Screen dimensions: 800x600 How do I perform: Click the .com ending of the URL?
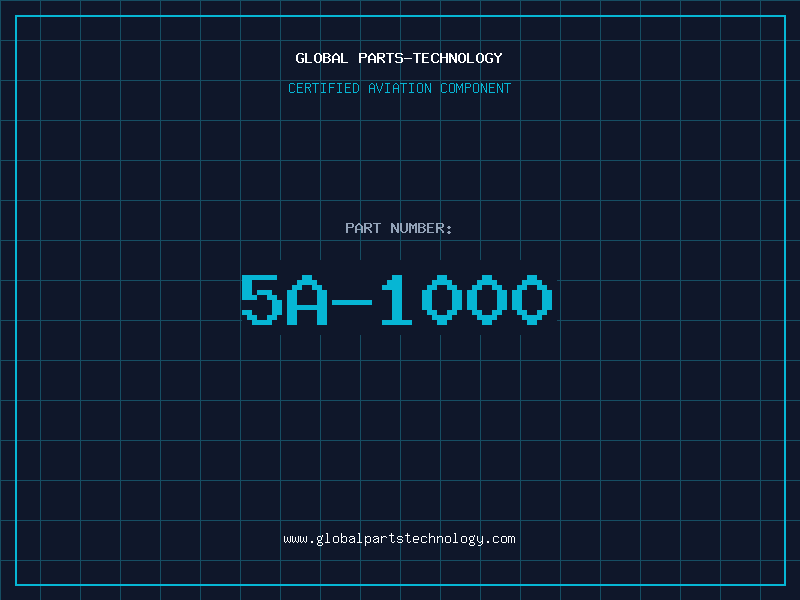click(500, 539)
